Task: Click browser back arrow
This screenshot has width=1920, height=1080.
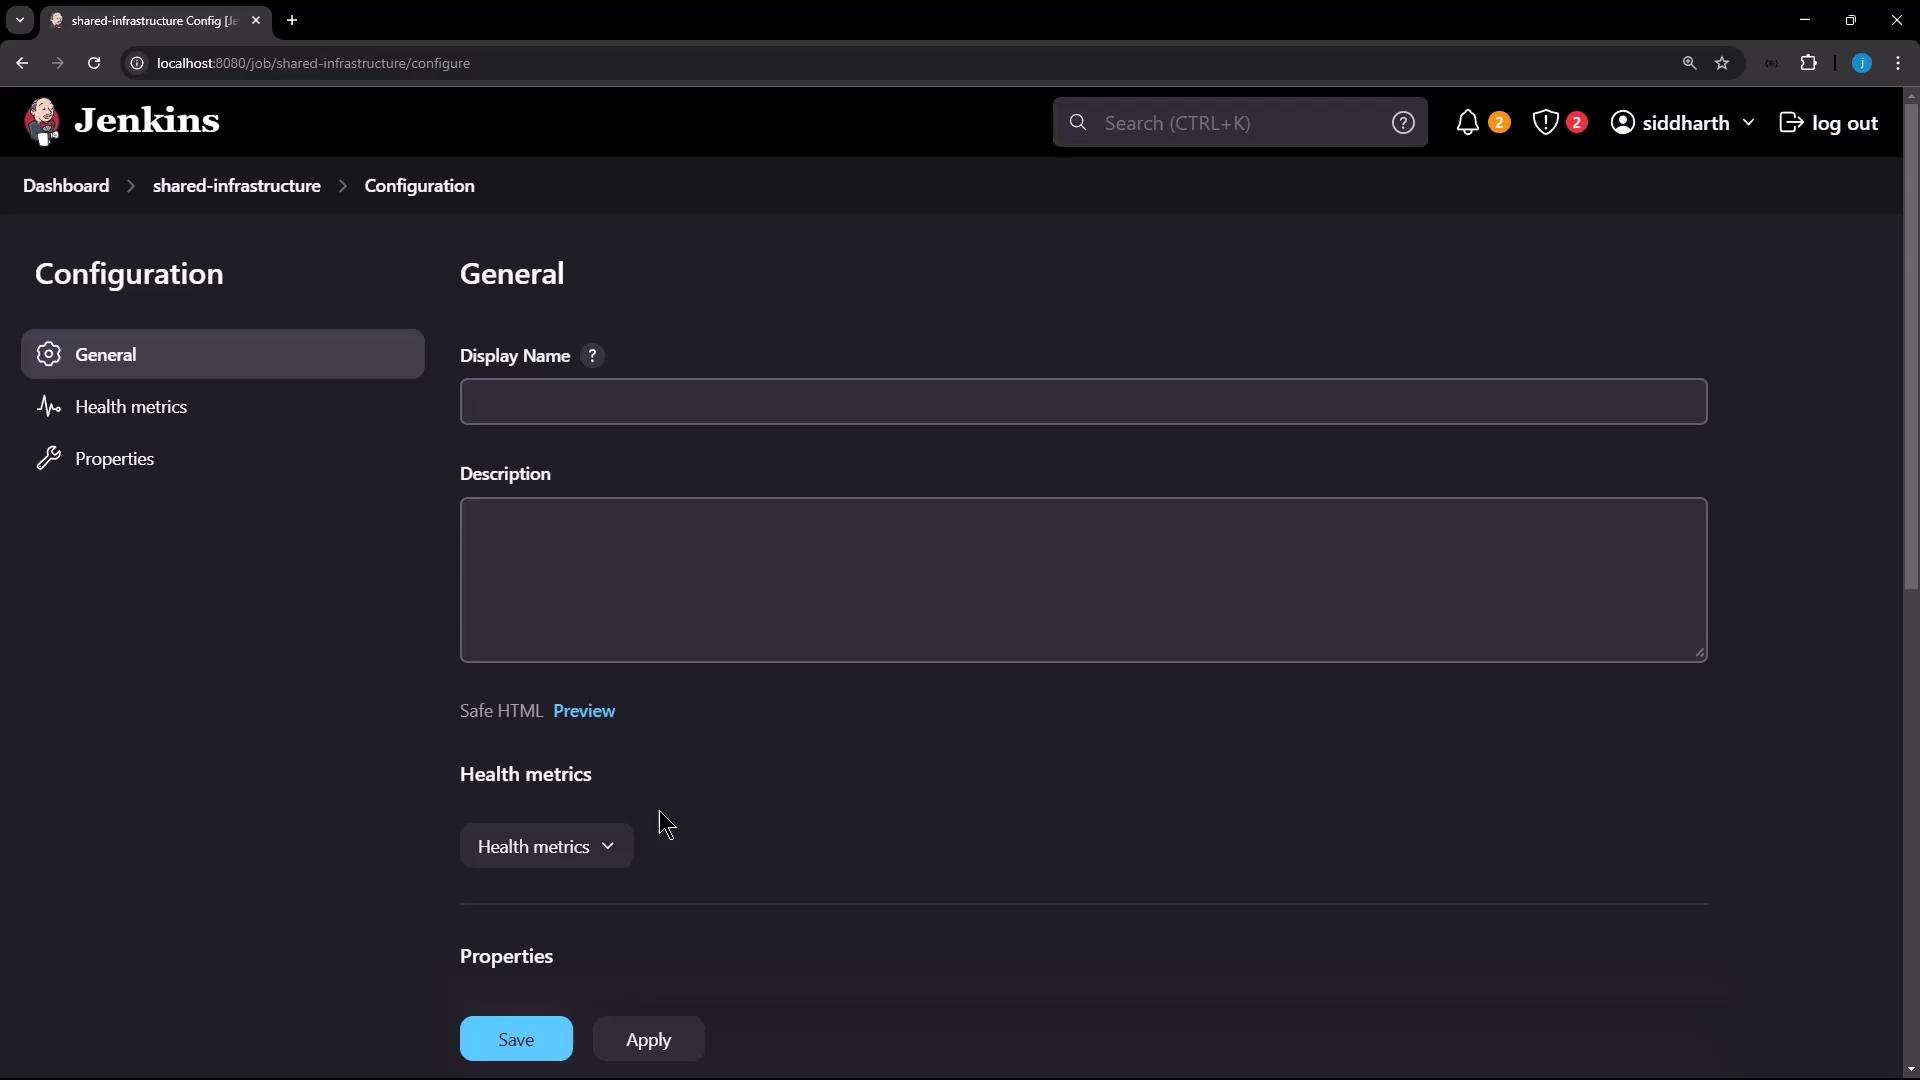Action: 22,63
